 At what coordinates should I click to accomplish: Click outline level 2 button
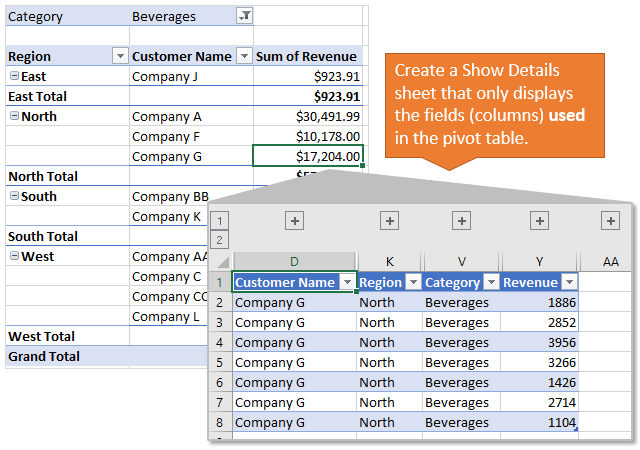pos(221,240)
